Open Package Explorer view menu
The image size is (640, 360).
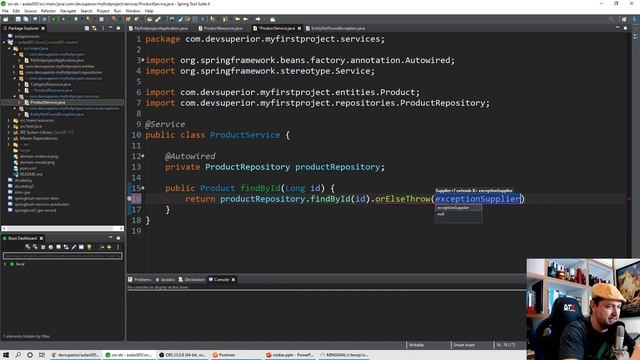tap(103, 28)
